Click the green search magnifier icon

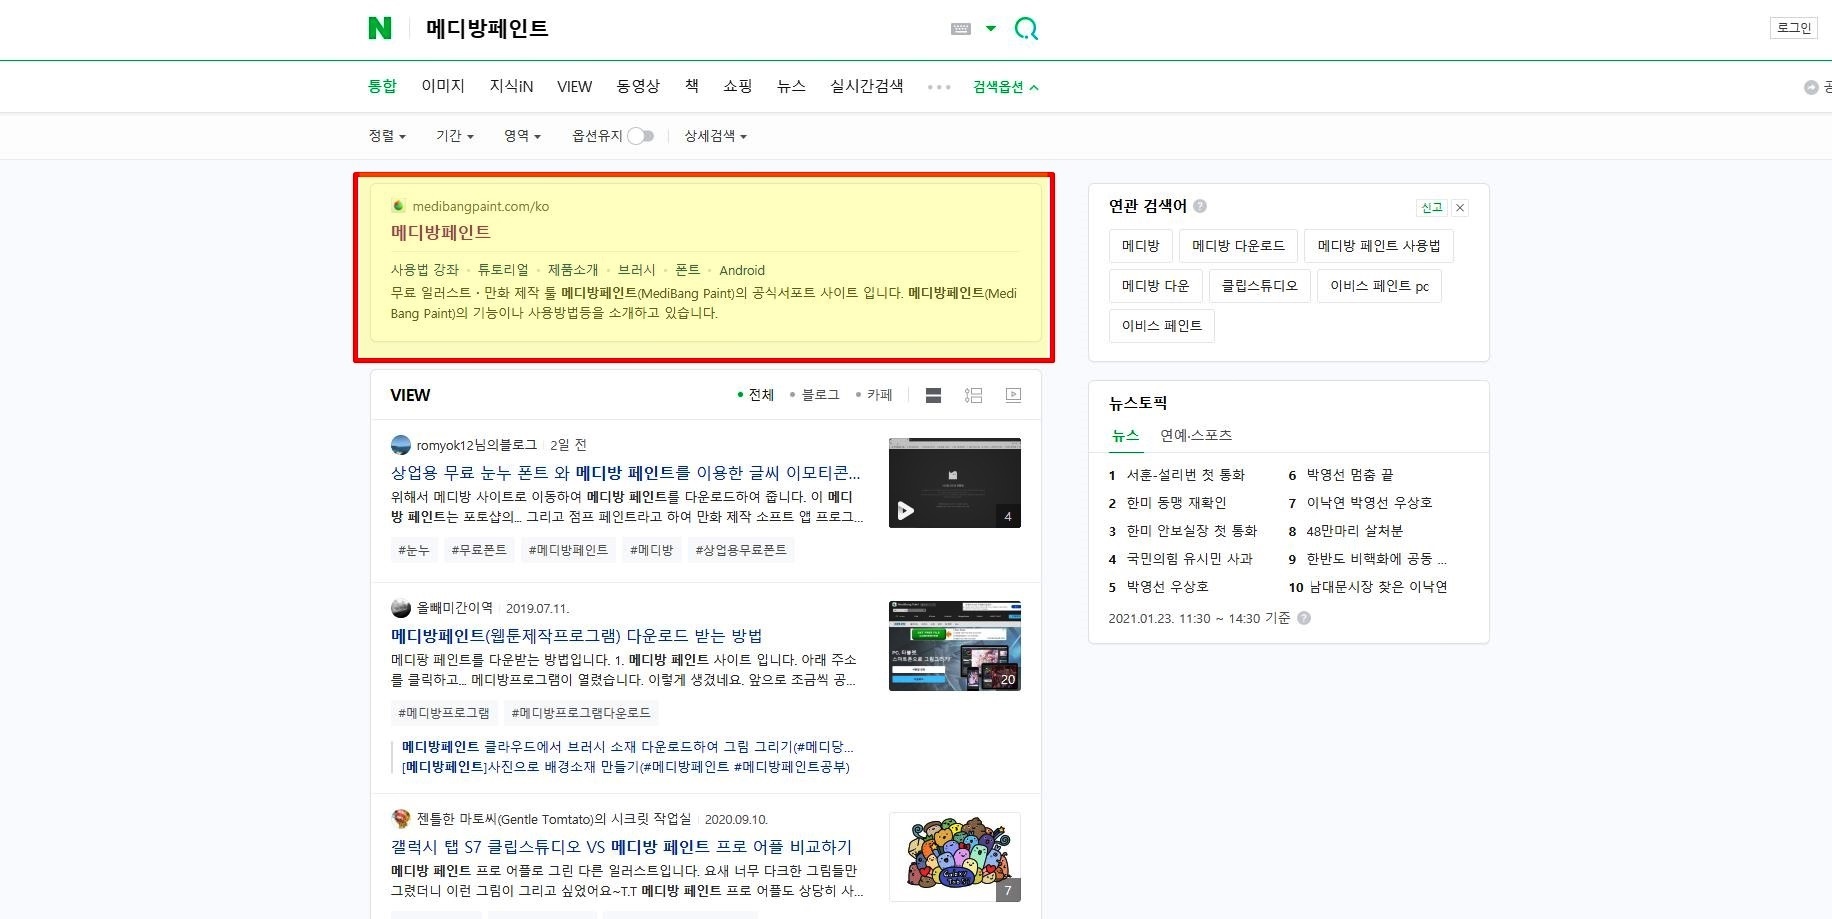click(1026, 28)
